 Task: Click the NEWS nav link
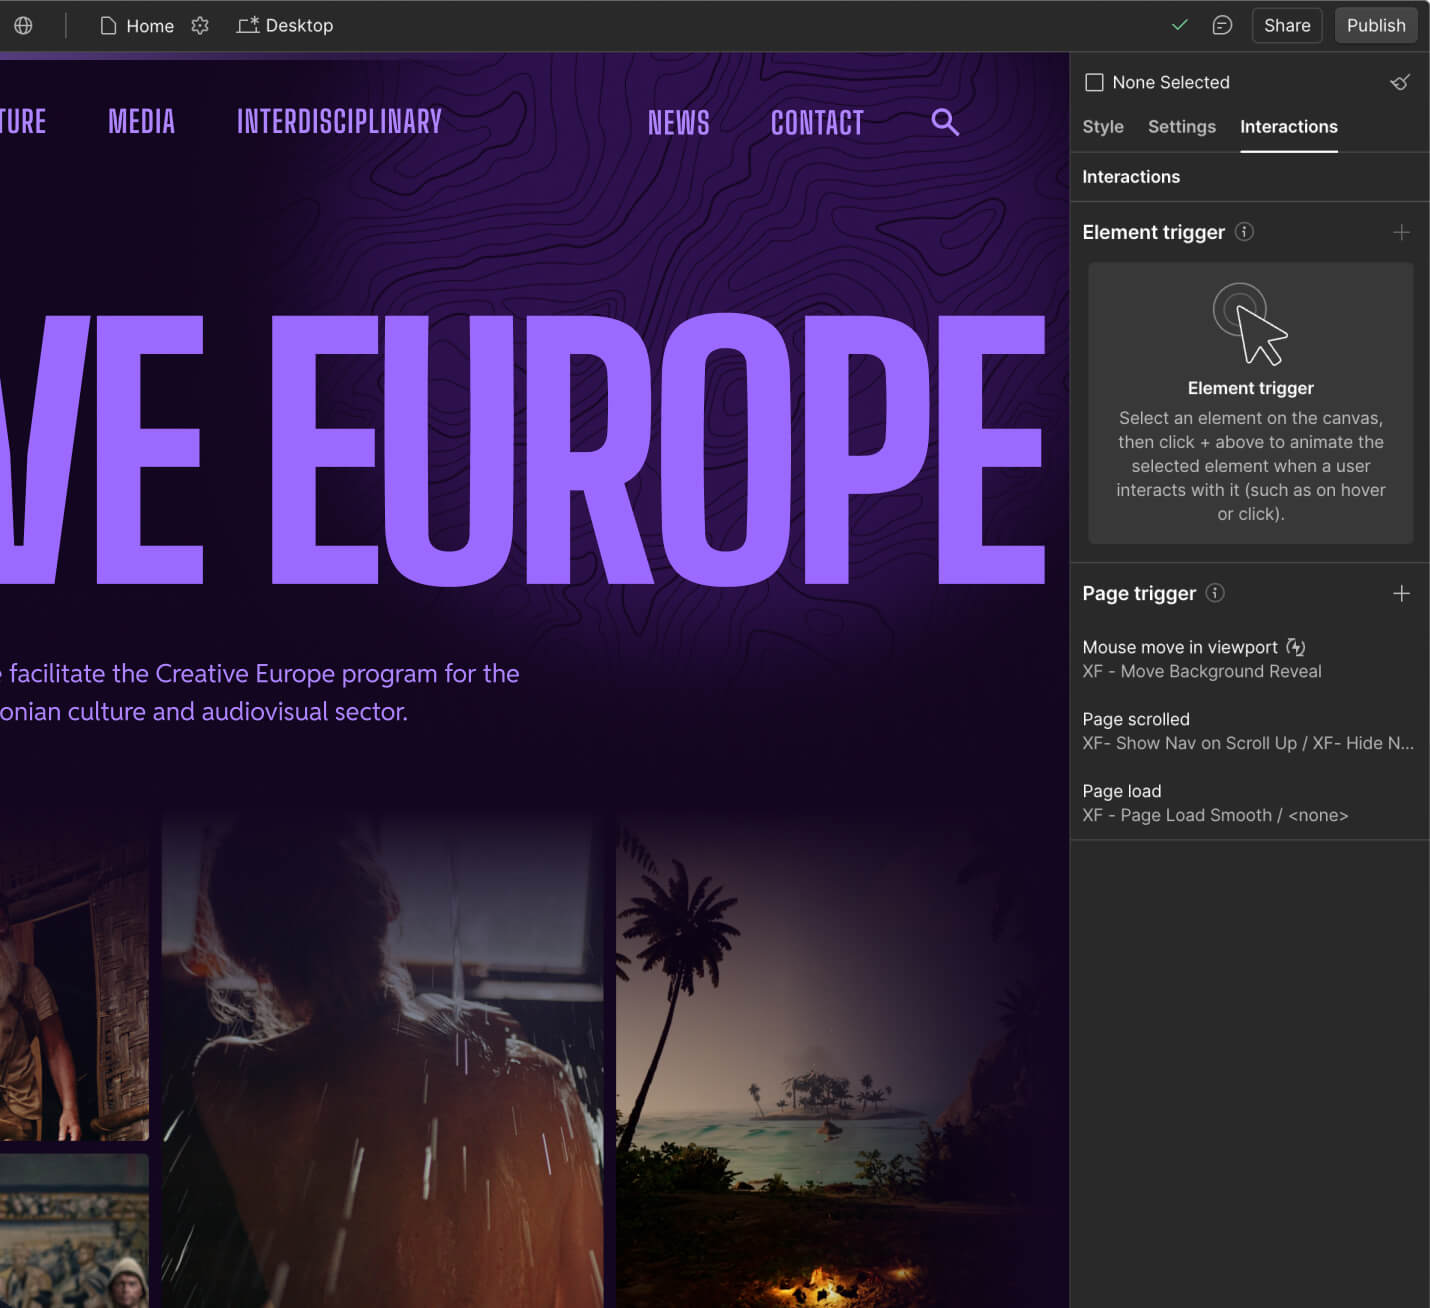(678, 123)
